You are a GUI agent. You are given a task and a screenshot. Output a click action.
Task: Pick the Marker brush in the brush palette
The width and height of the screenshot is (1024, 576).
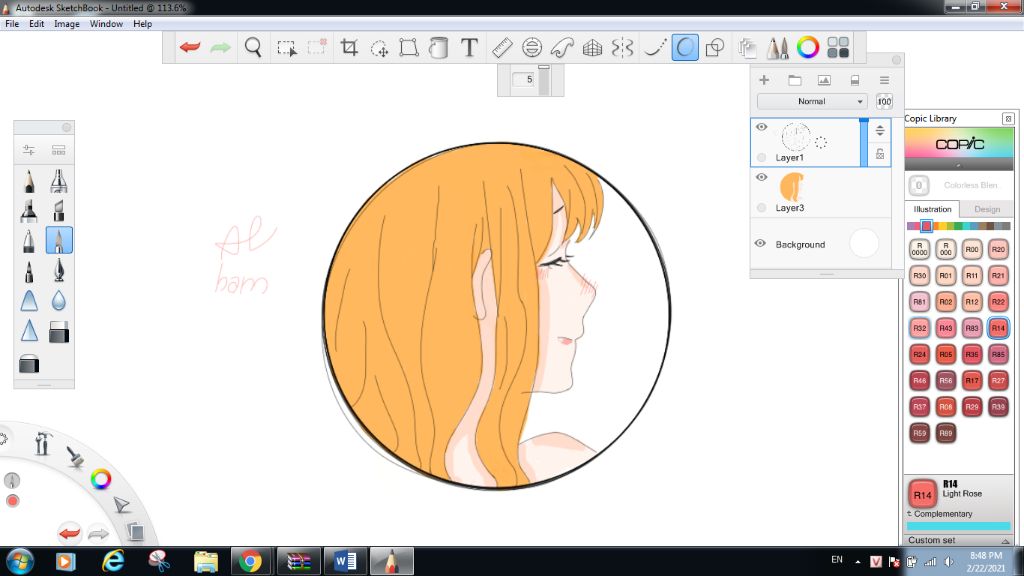29,210
